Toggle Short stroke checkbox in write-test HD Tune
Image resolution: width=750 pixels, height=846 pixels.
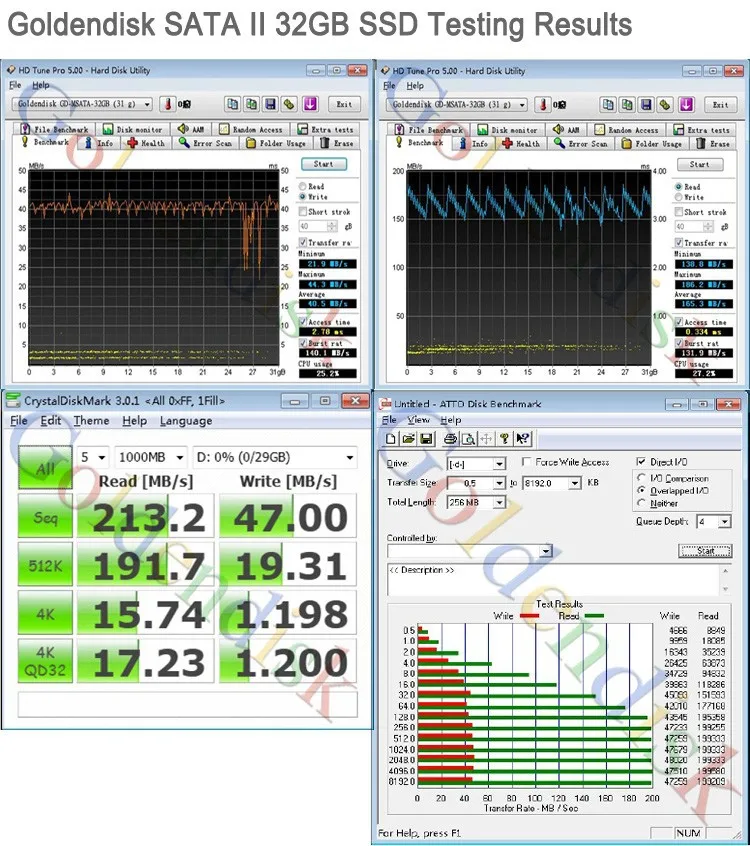click(x=303, y=212)
